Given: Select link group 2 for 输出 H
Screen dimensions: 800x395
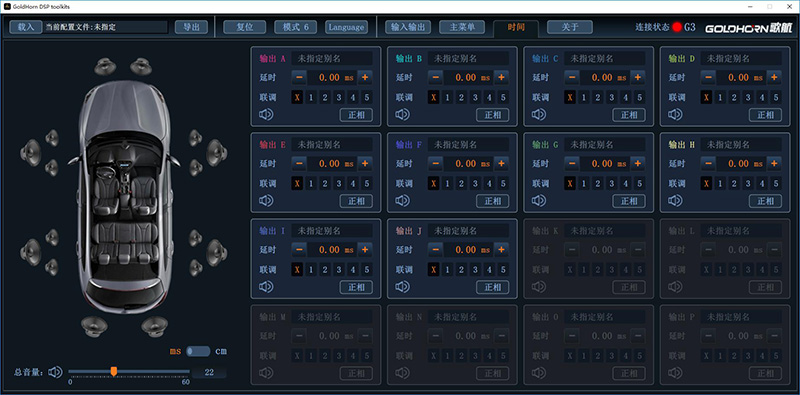Looking at the screenshot, I should (x=734, y=184).
